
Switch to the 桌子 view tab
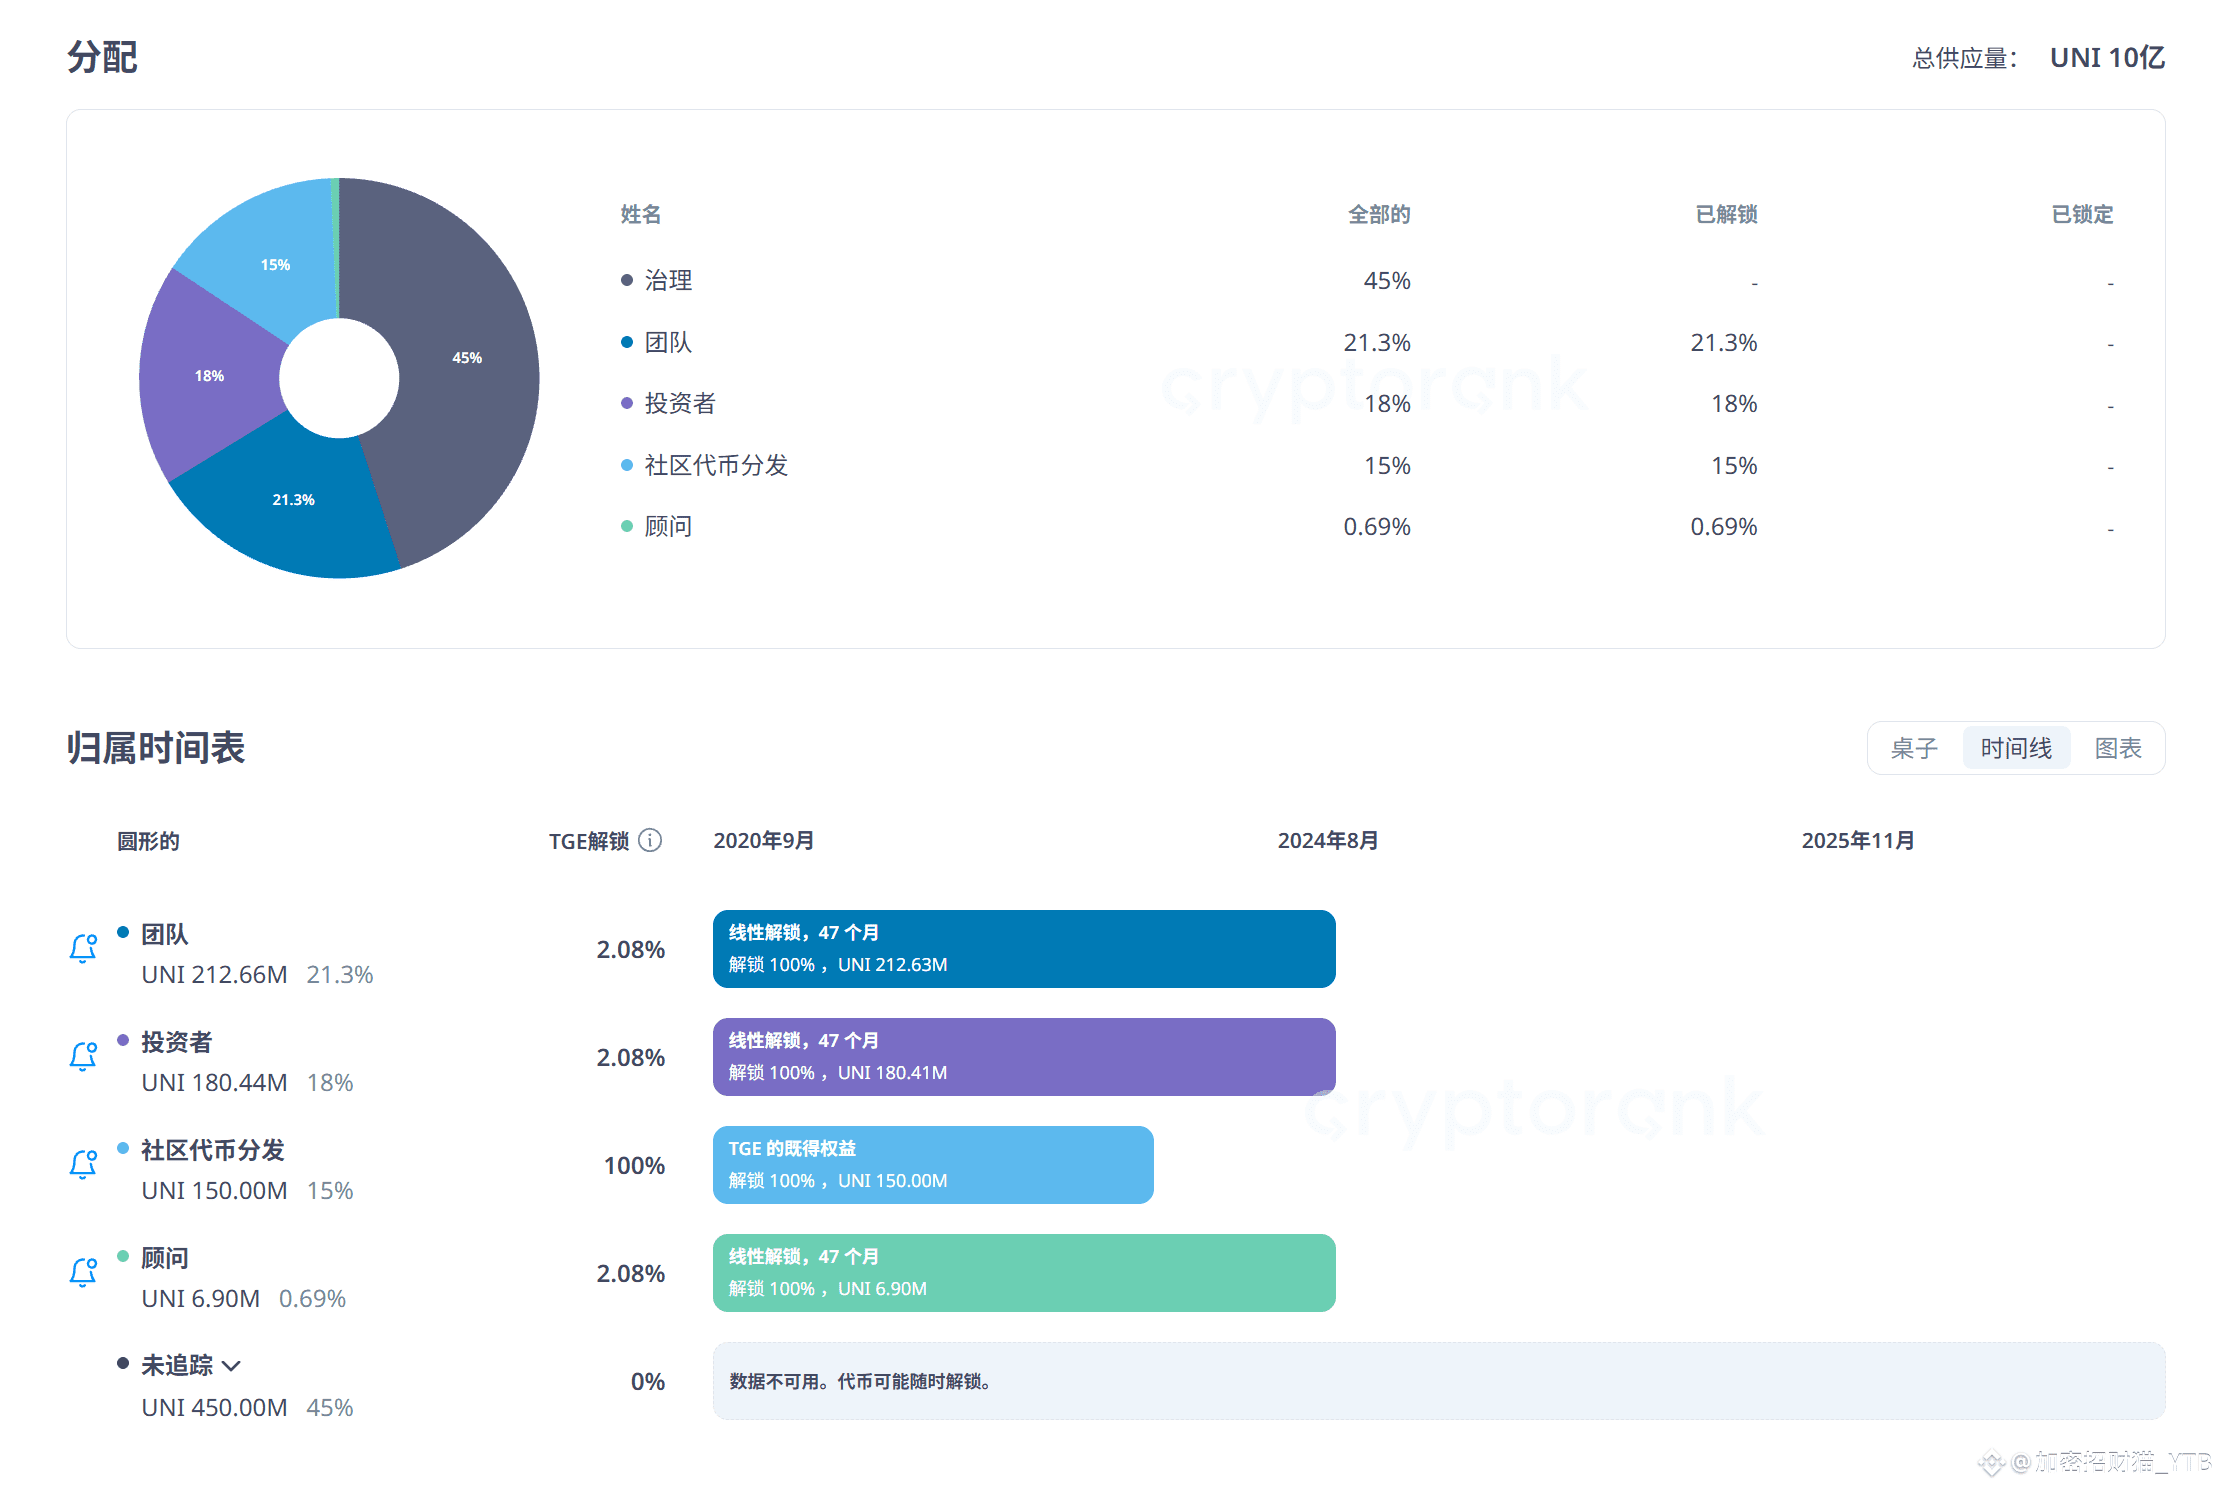coord(1914,748)
